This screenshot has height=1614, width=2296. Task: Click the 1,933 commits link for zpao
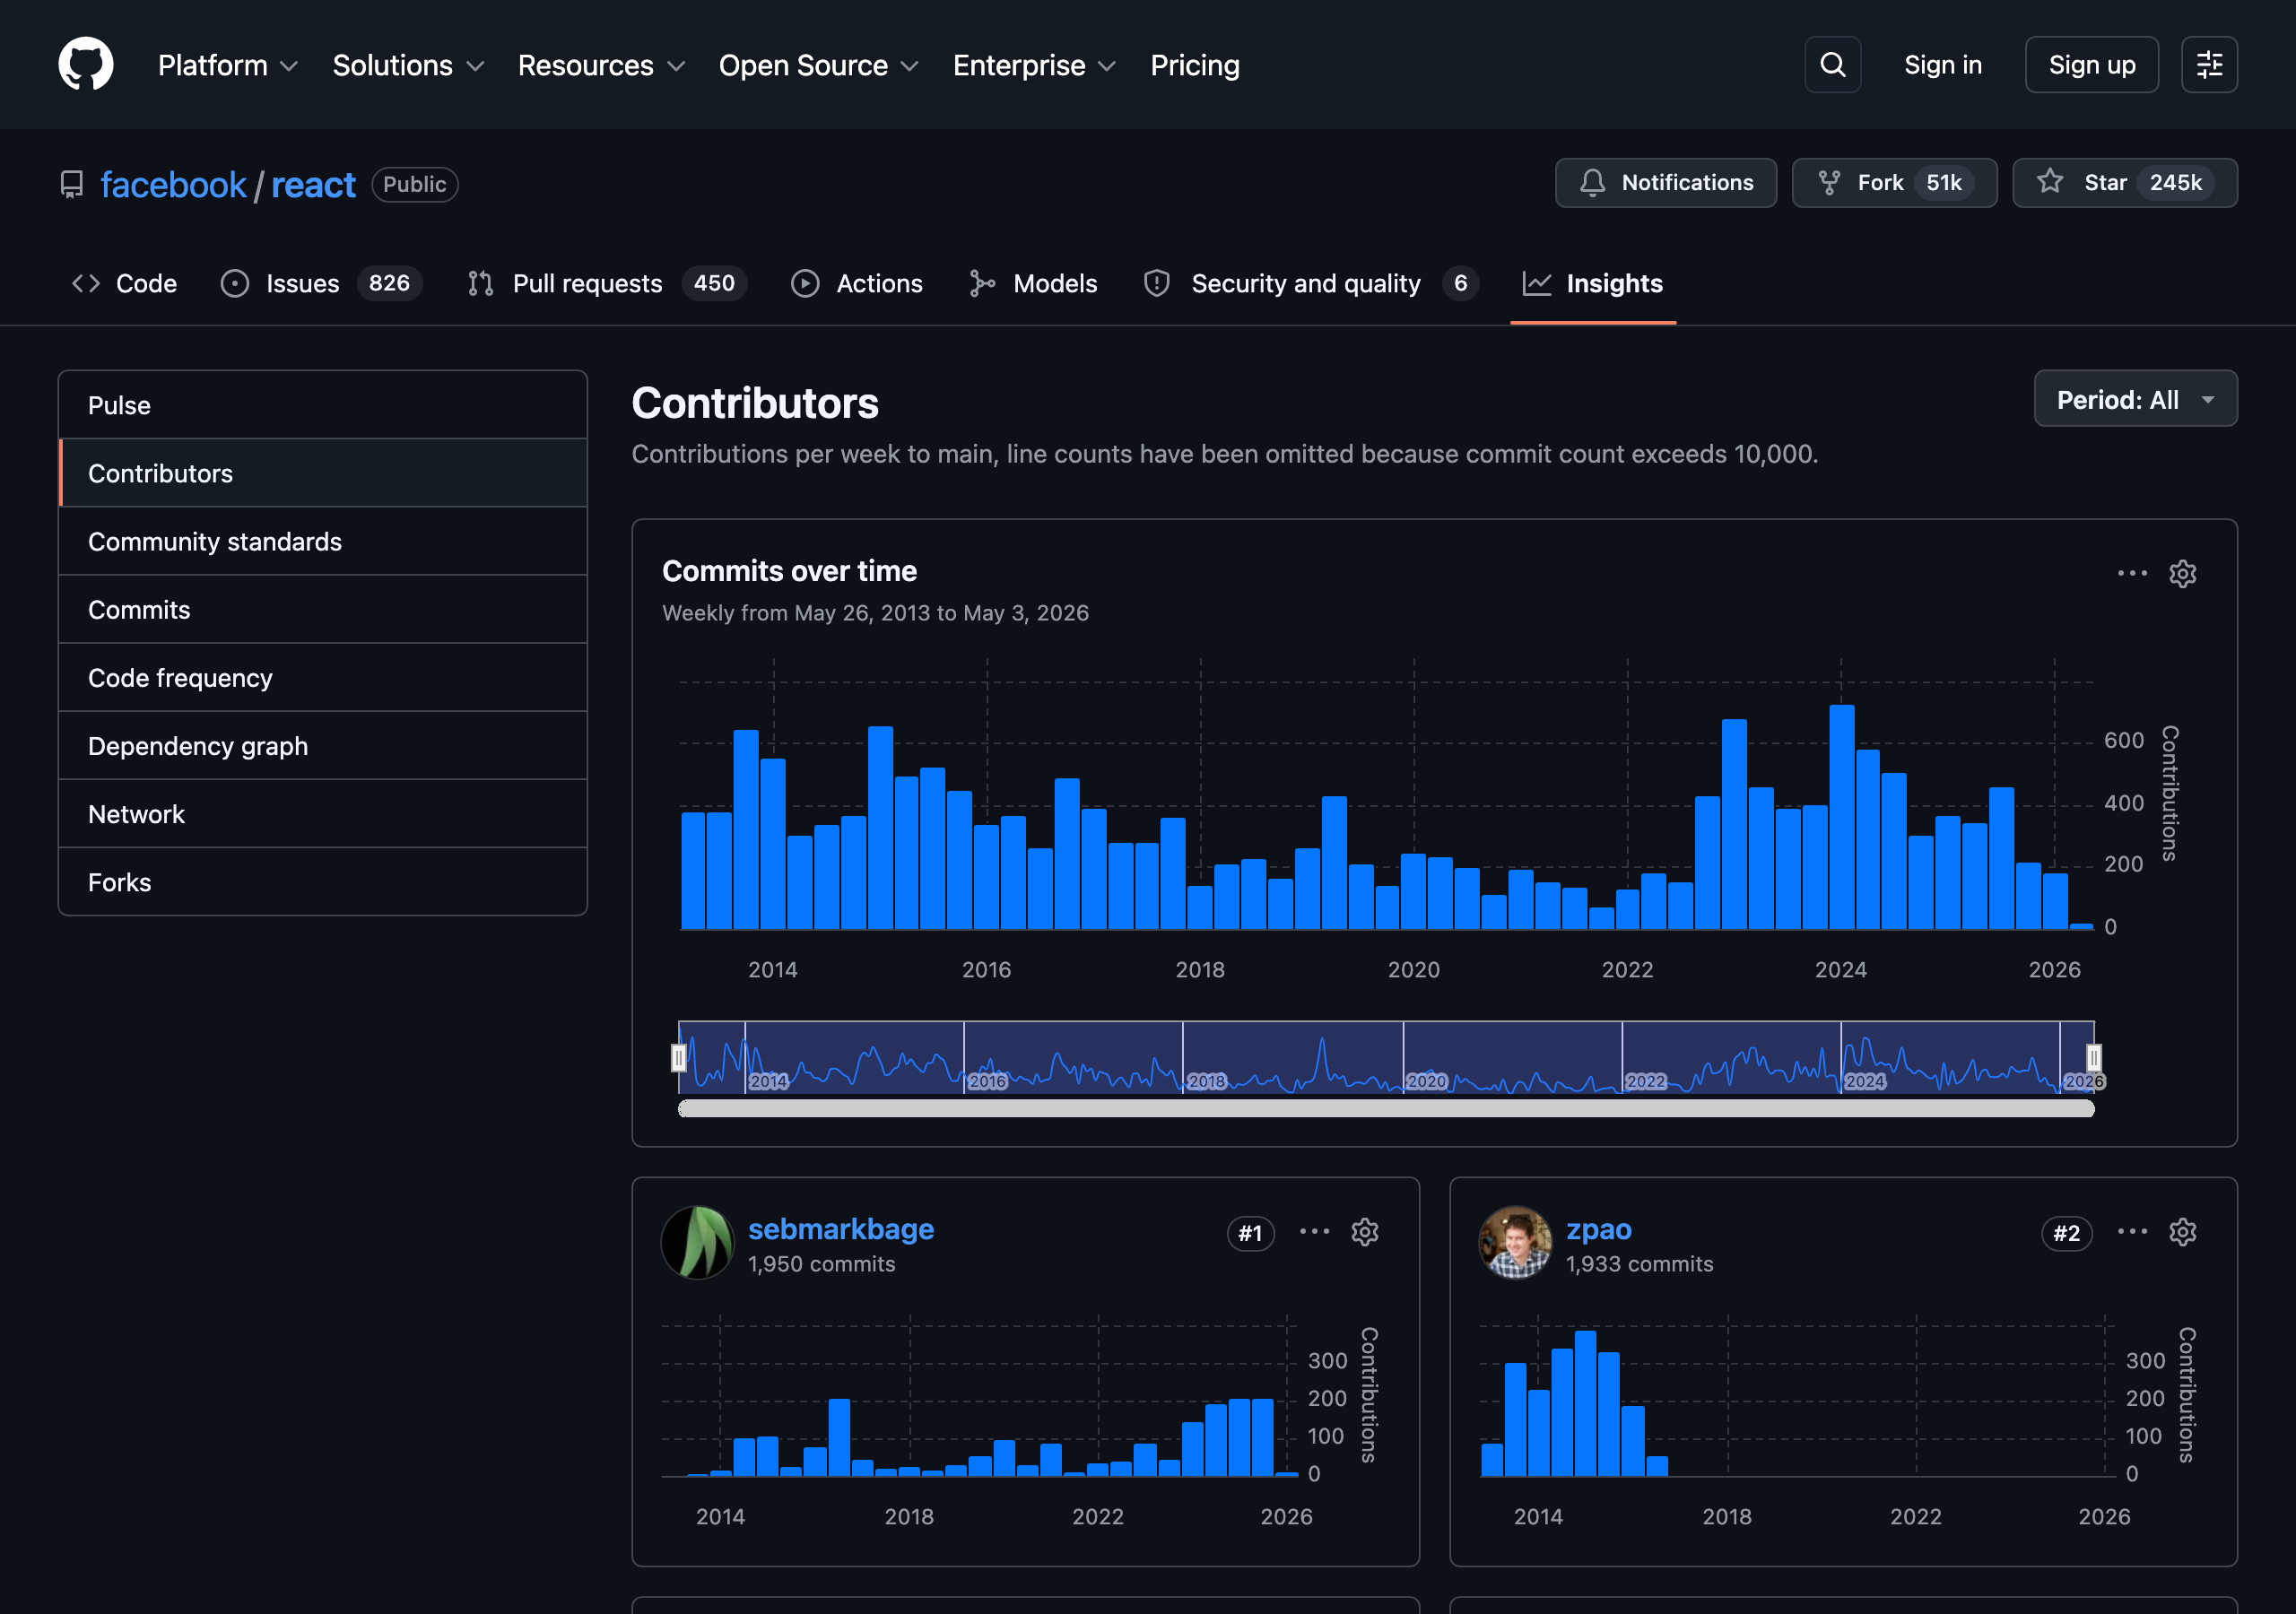point(1639,1264)
